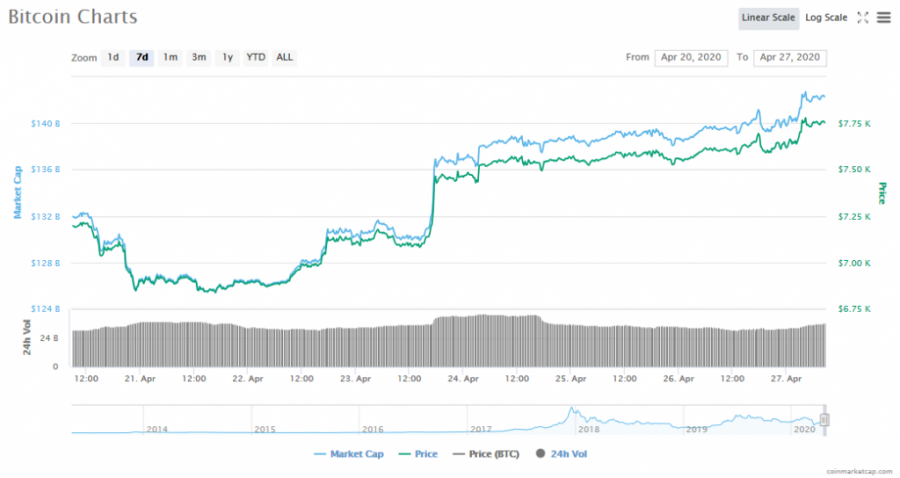Image resolution: width=900 pixels, height=478 pixels.
Task: Set zoom to ALL
Action: [284, 57]
